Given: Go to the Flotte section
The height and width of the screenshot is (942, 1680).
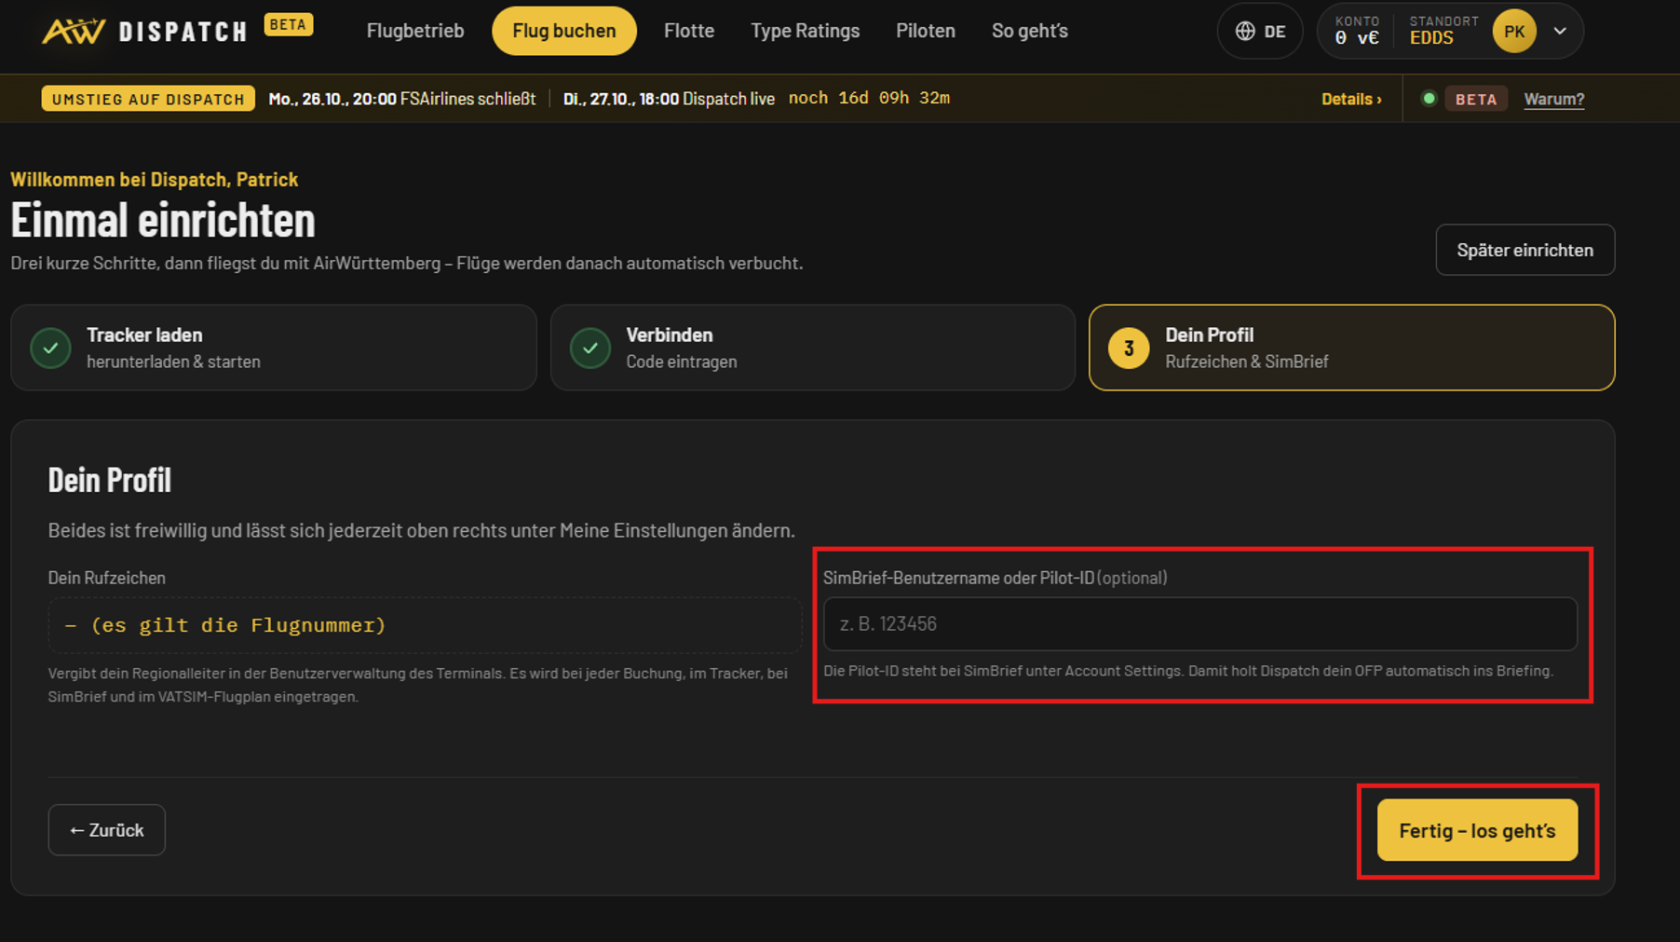Looking at the screenshot, I should 689,31.
